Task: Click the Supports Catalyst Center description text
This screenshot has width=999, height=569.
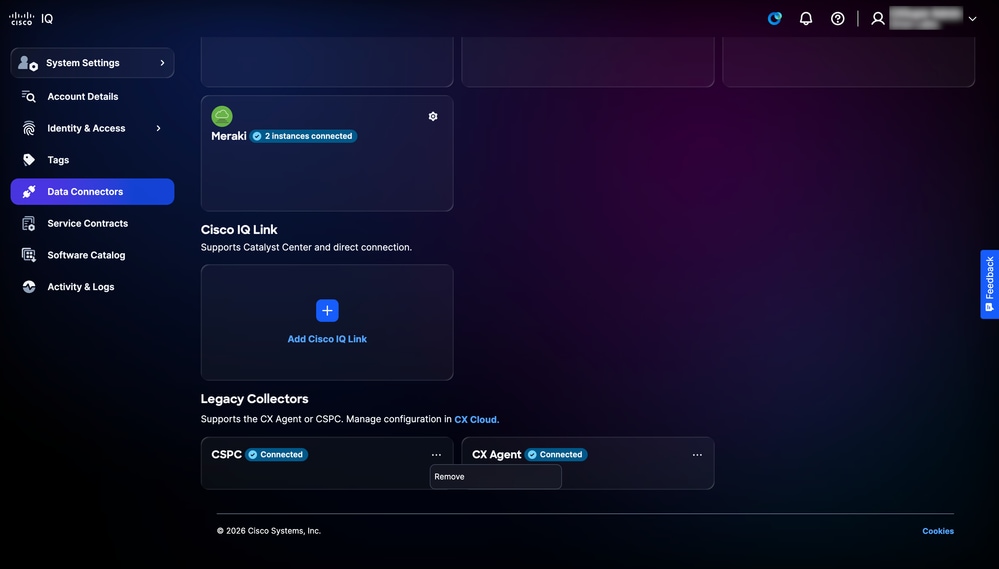Action: tap(306, 247)
